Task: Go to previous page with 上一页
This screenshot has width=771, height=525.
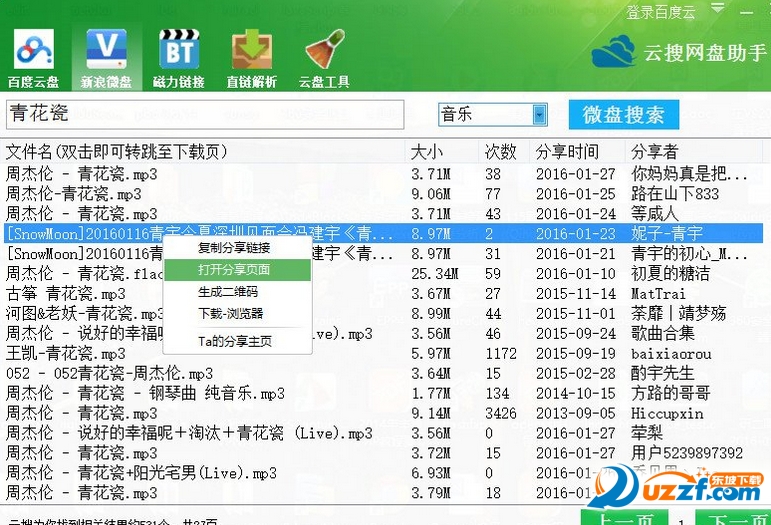Action: pos(624,517)
